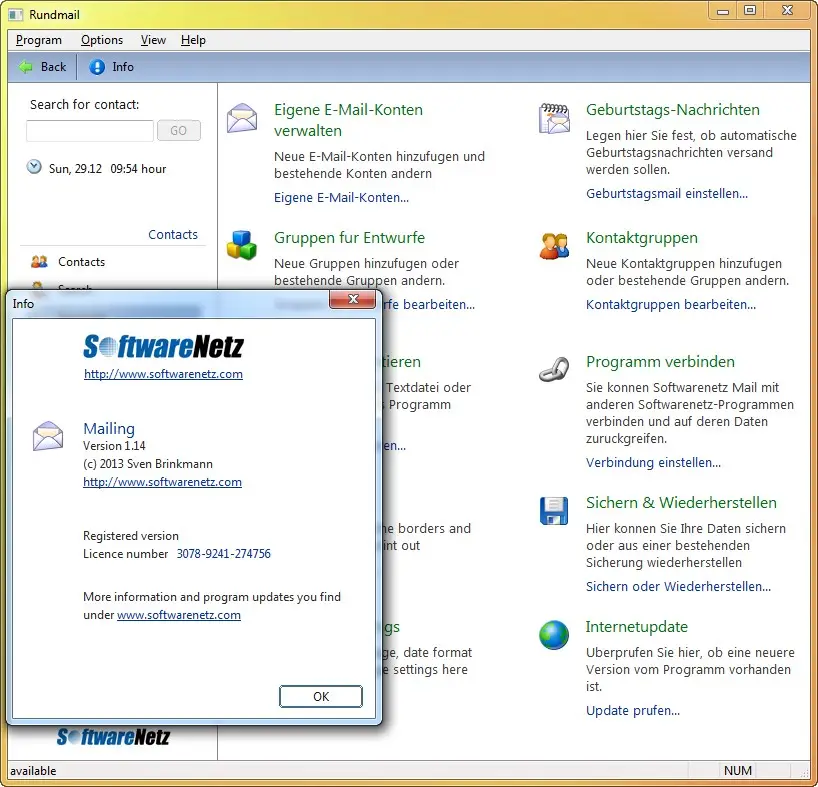Click the 'available' status bar text

(x=33, y=771)
